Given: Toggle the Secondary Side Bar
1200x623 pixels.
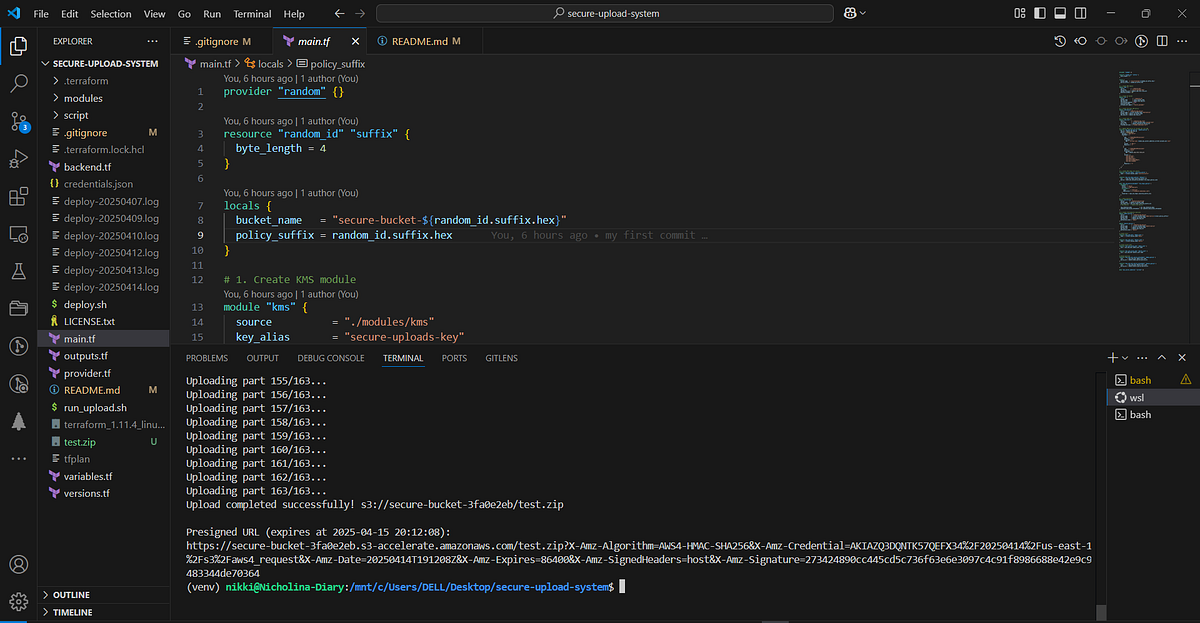Looking at the screenshot, I should coord(1078,14).
